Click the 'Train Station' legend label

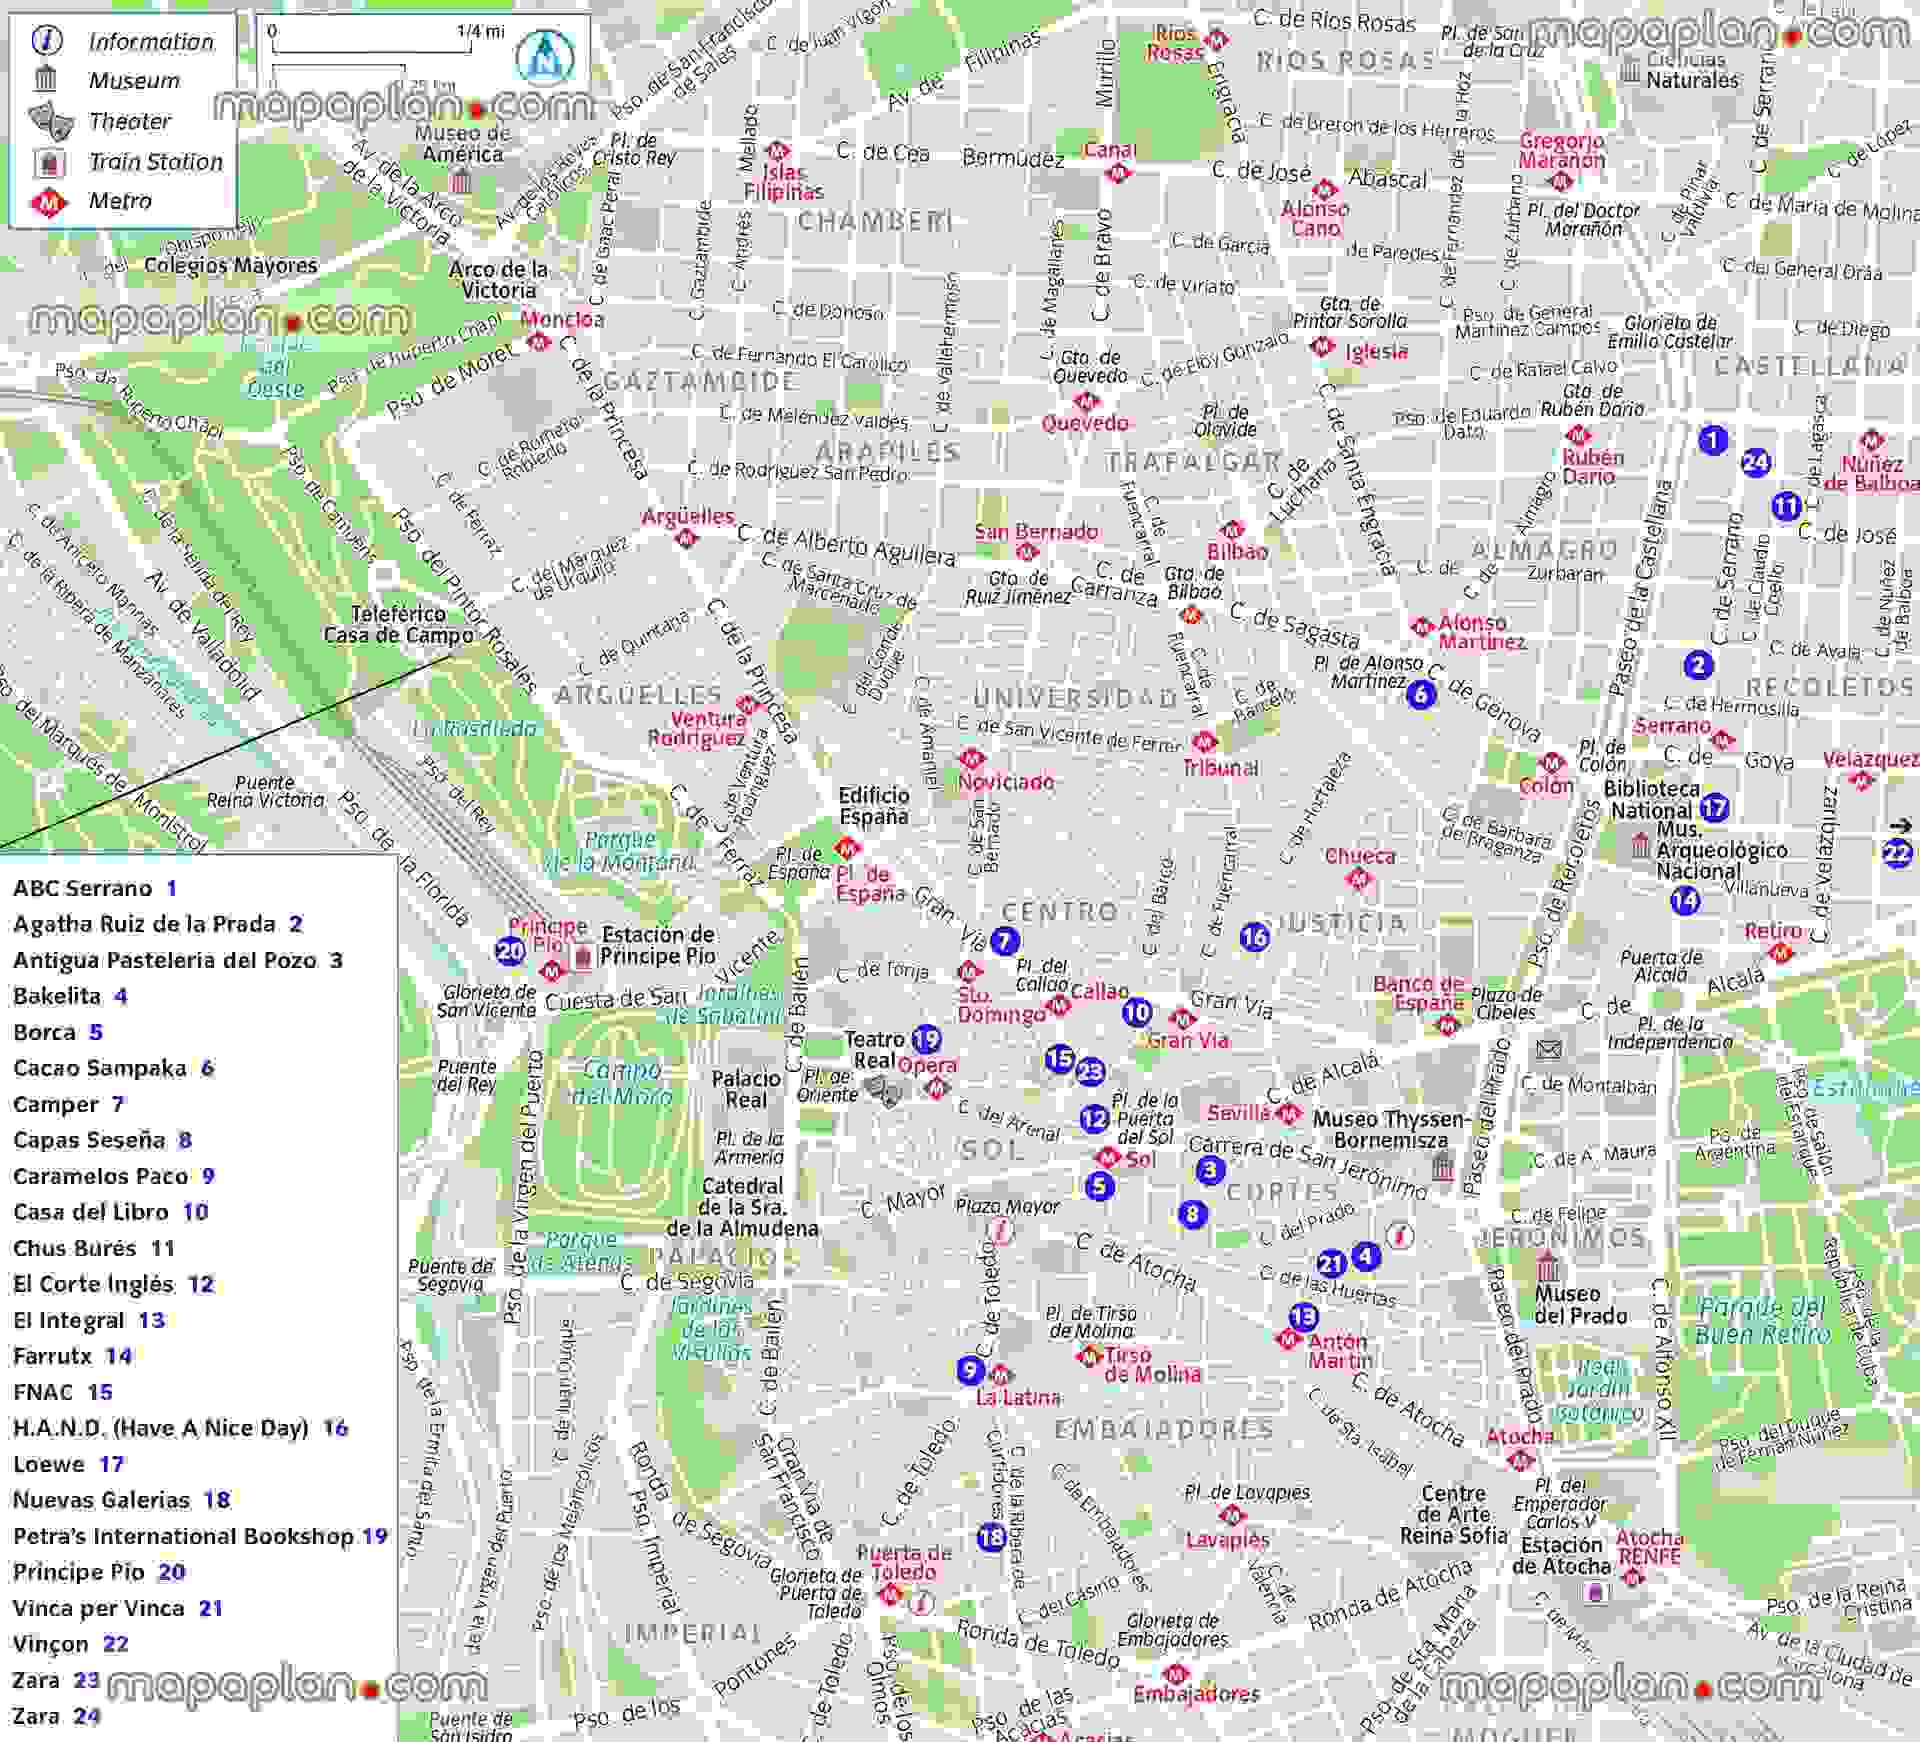156,161
